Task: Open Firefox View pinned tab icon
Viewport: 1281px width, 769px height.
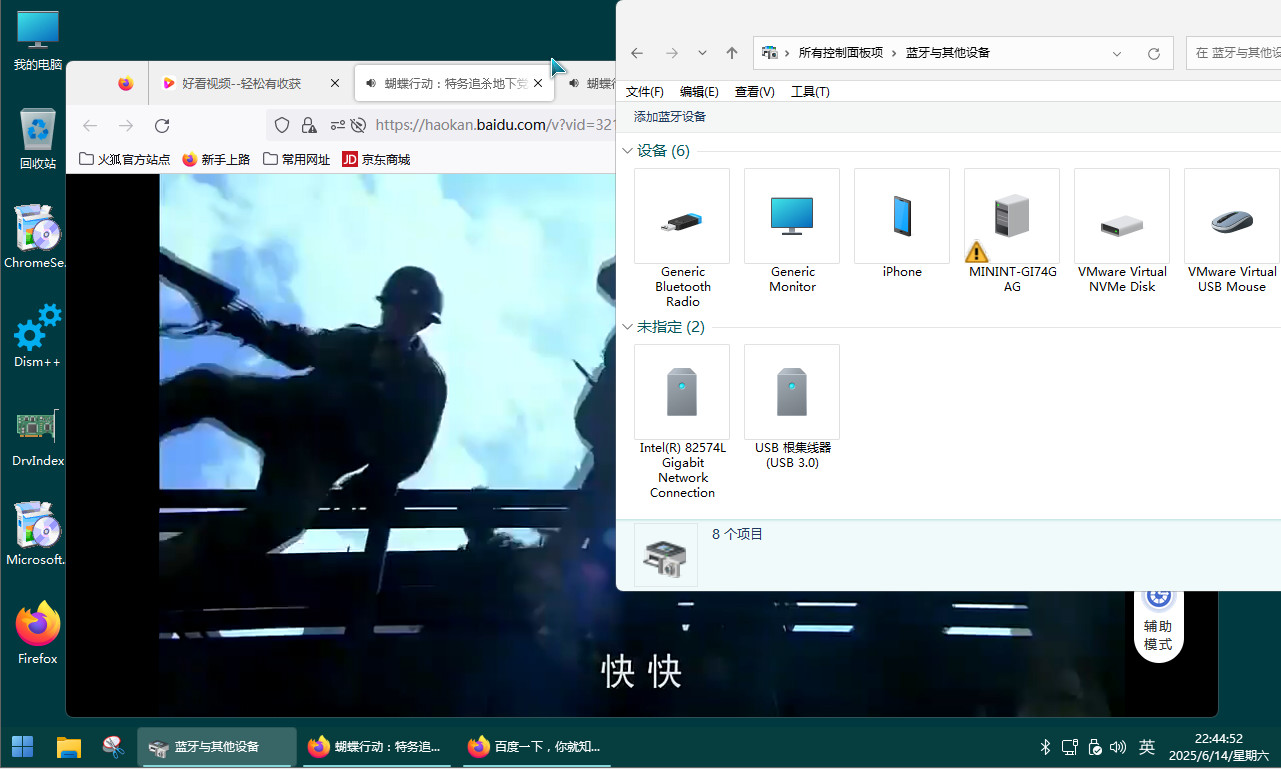Action: coord(125,84)
